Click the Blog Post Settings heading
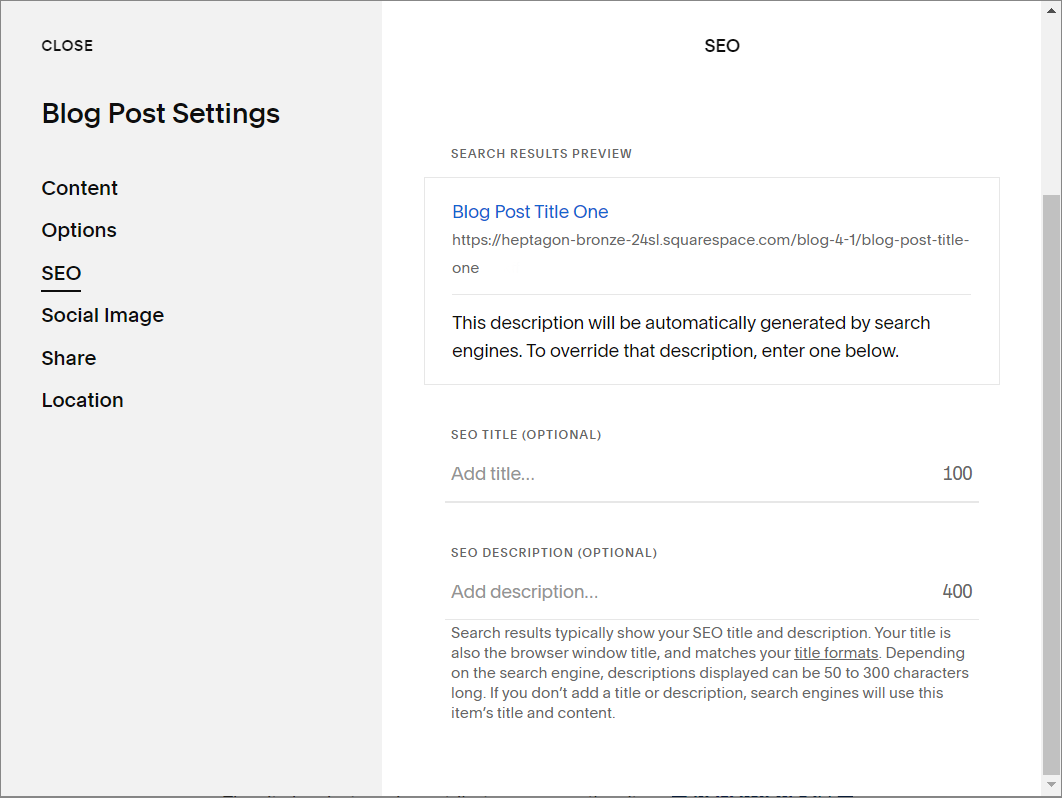1062x798 pixels. coord(160,113)
